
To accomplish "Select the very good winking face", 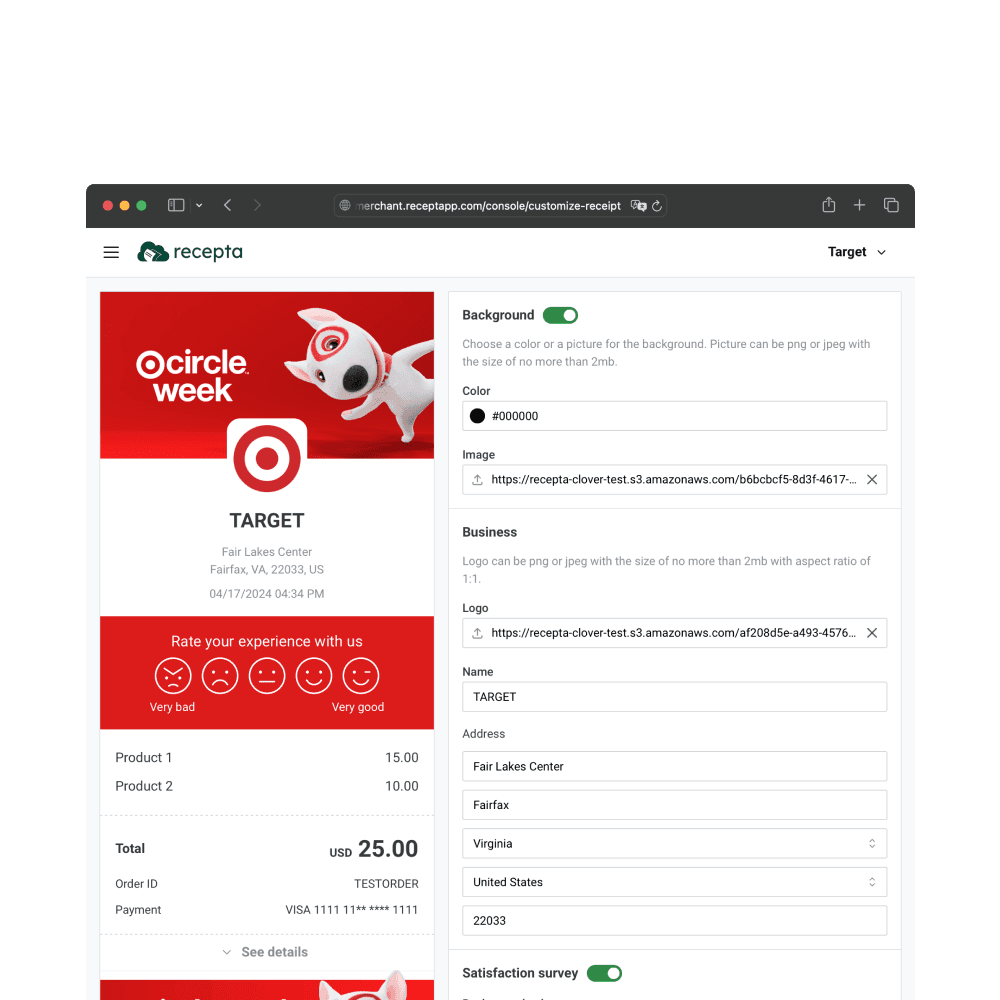I will [361, 676].
